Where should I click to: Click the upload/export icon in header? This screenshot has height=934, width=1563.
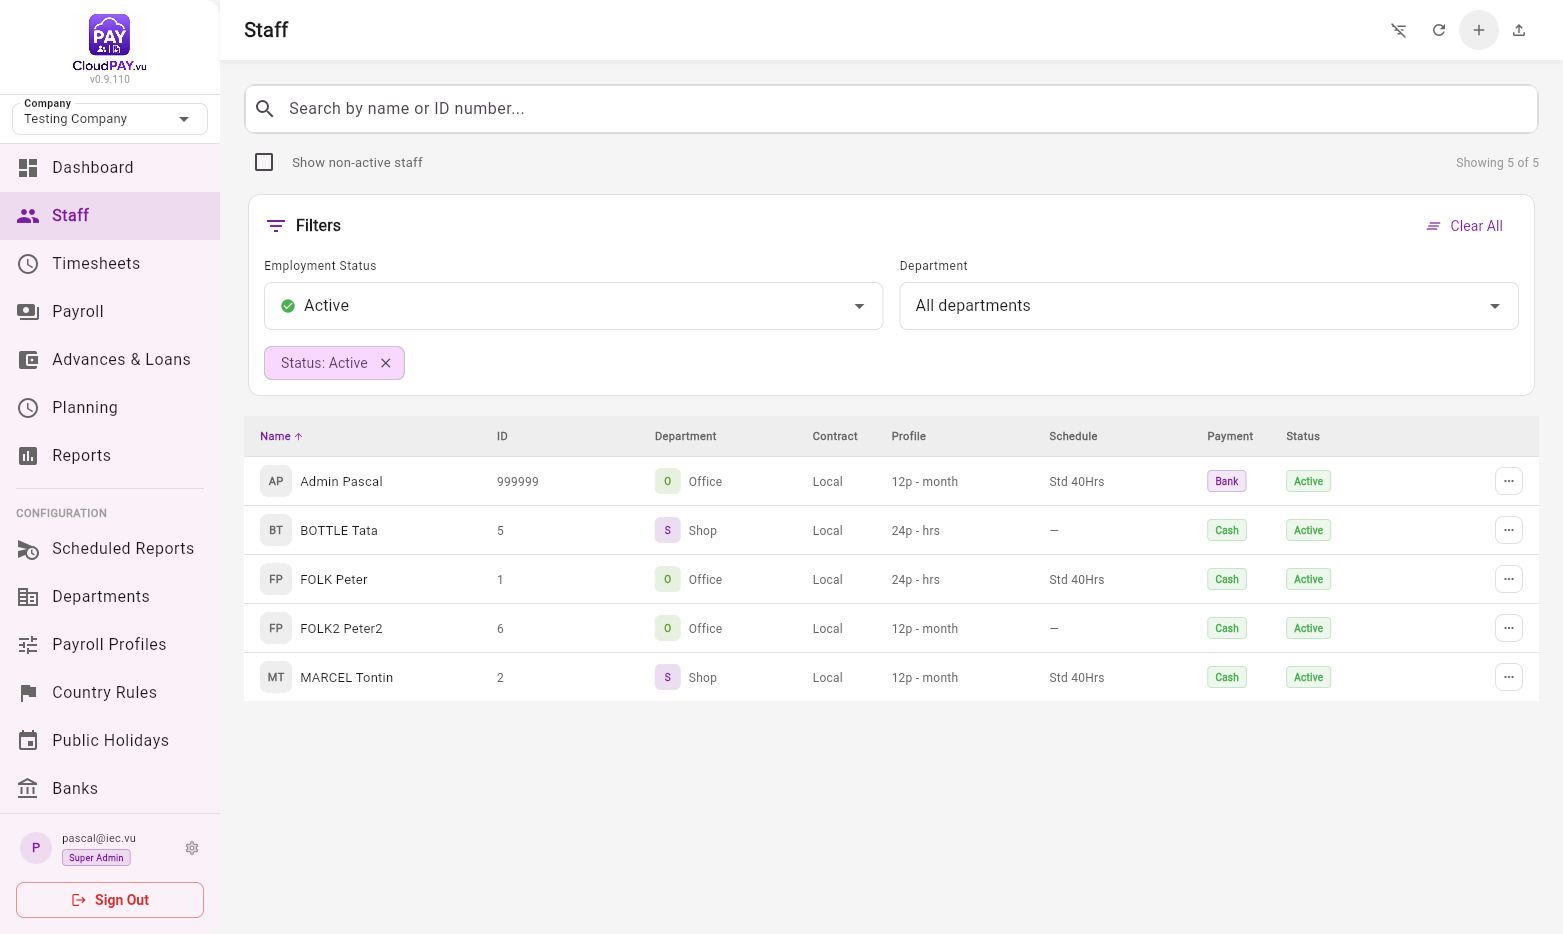click(x=1519, y=30)
